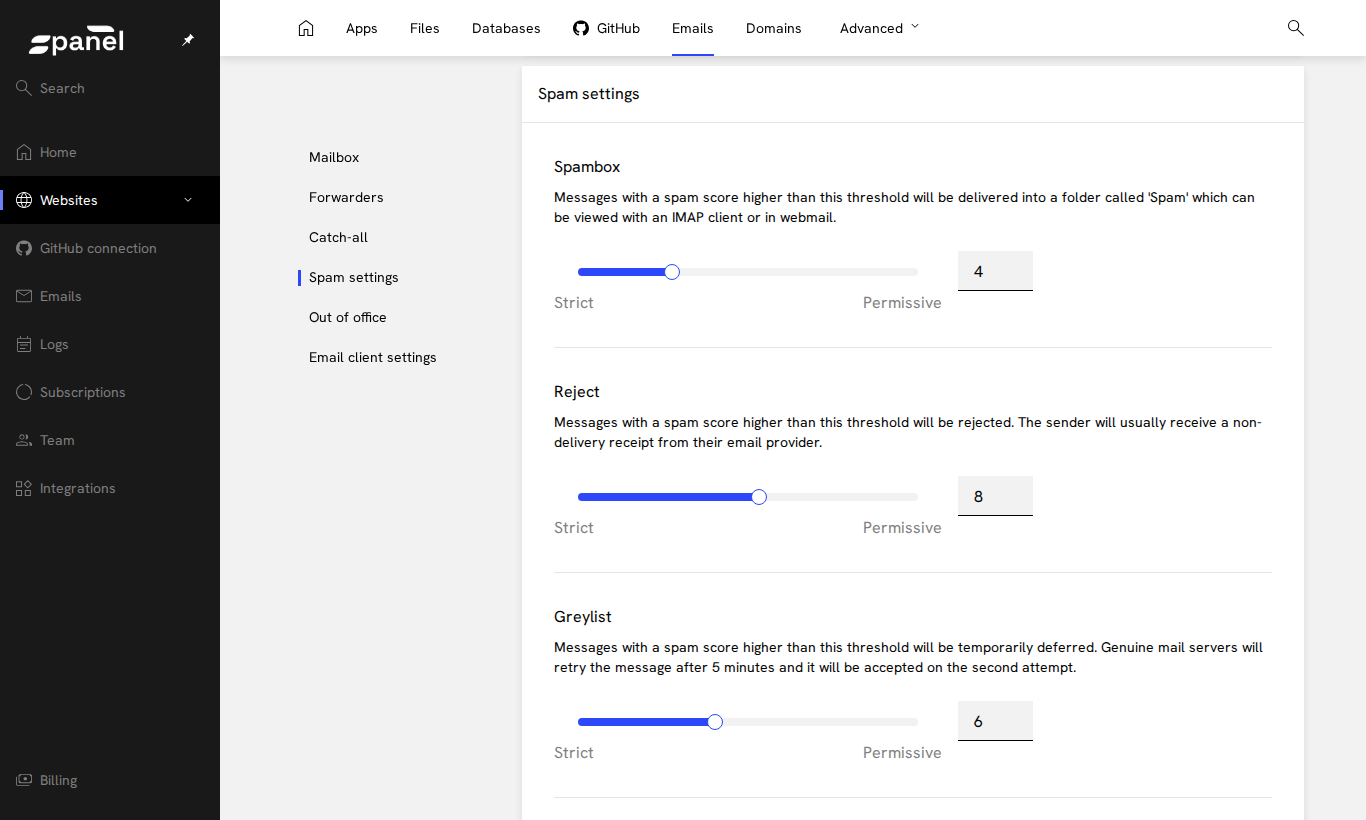
Task: Click the GitHub connection icon in sidebar
Action: point(24,248)
